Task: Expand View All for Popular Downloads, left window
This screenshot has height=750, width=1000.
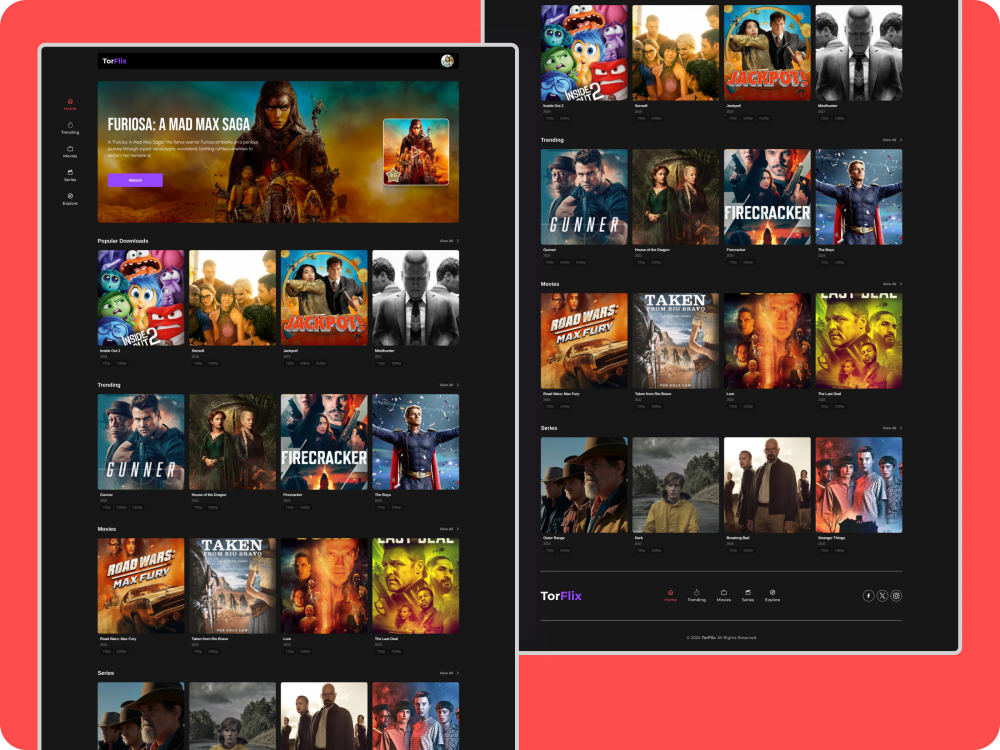Action: [449, 241]
